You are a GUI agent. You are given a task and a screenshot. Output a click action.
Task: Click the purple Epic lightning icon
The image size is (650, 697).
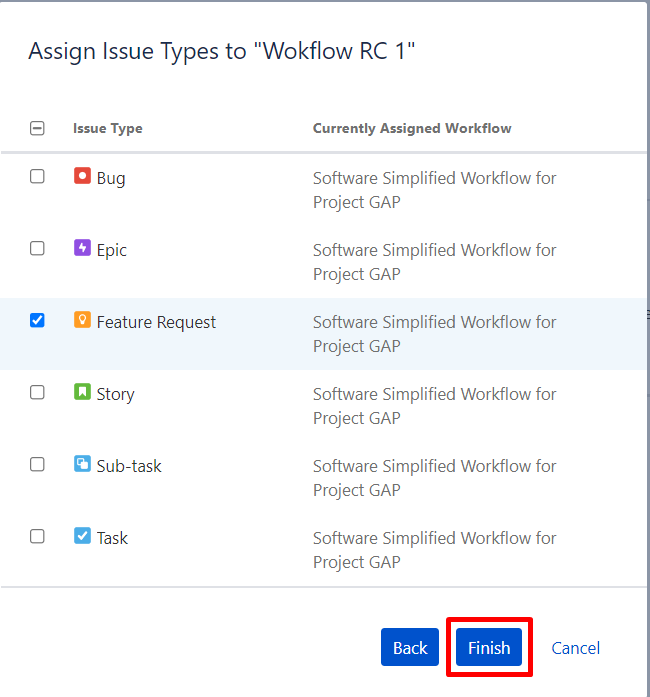point(82,248)
